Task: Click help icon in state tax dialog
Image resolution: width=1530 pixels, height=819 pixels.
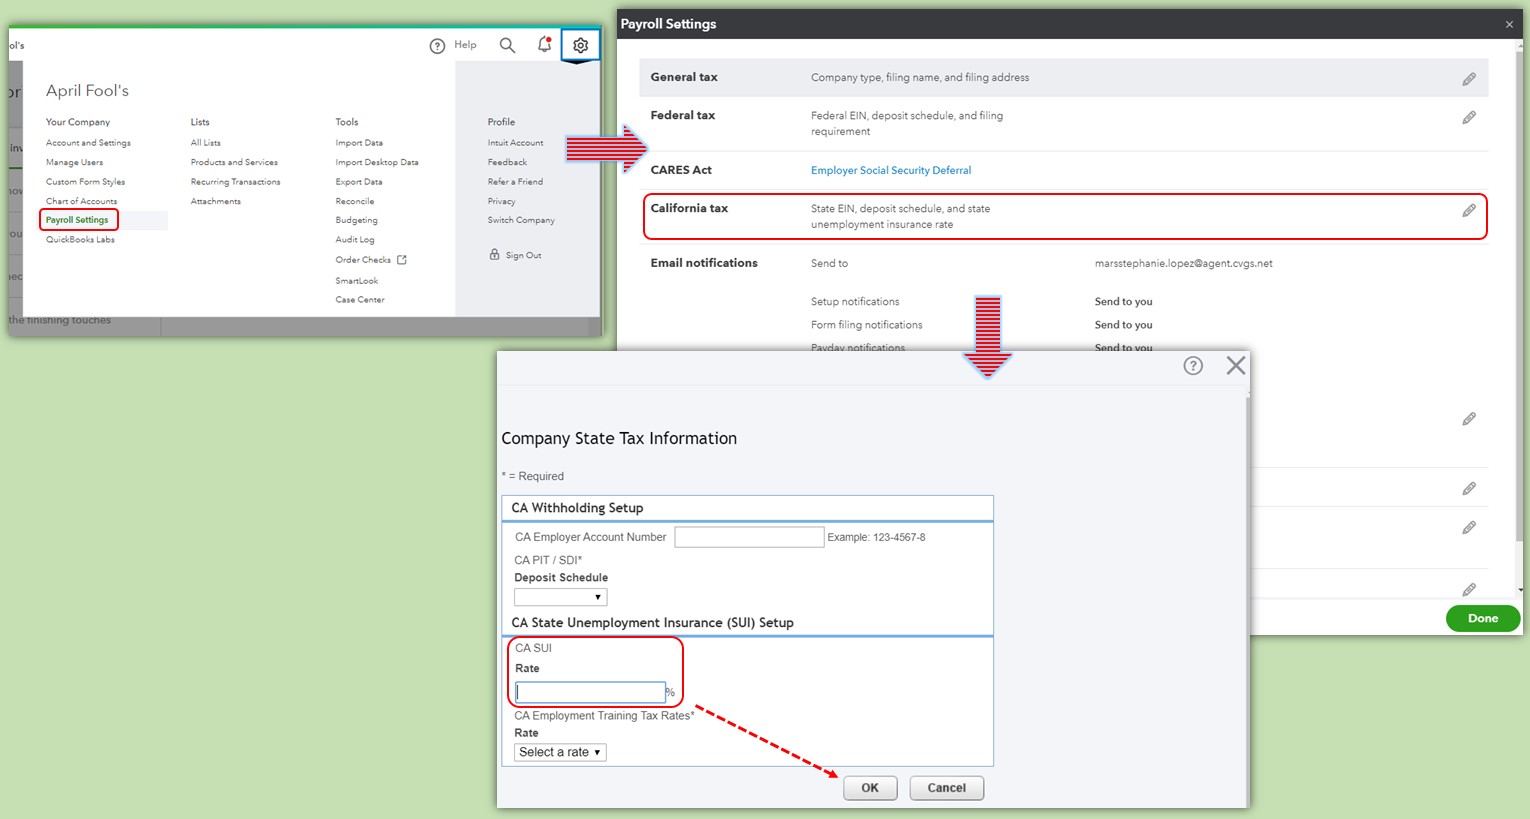Action: point(1193,365)
